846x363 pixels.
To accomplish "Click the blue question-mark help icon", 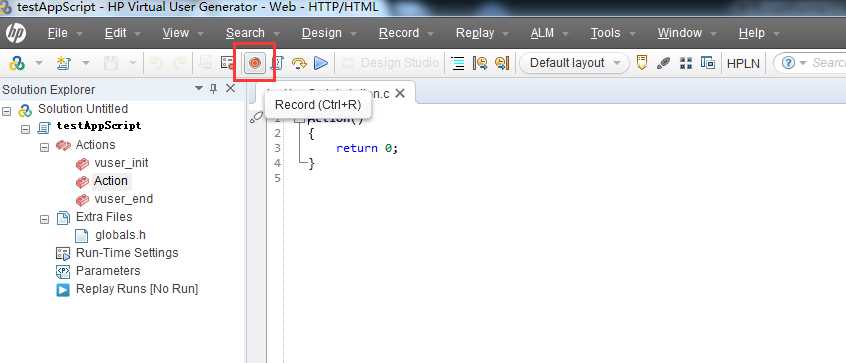I will click(788, 63).
